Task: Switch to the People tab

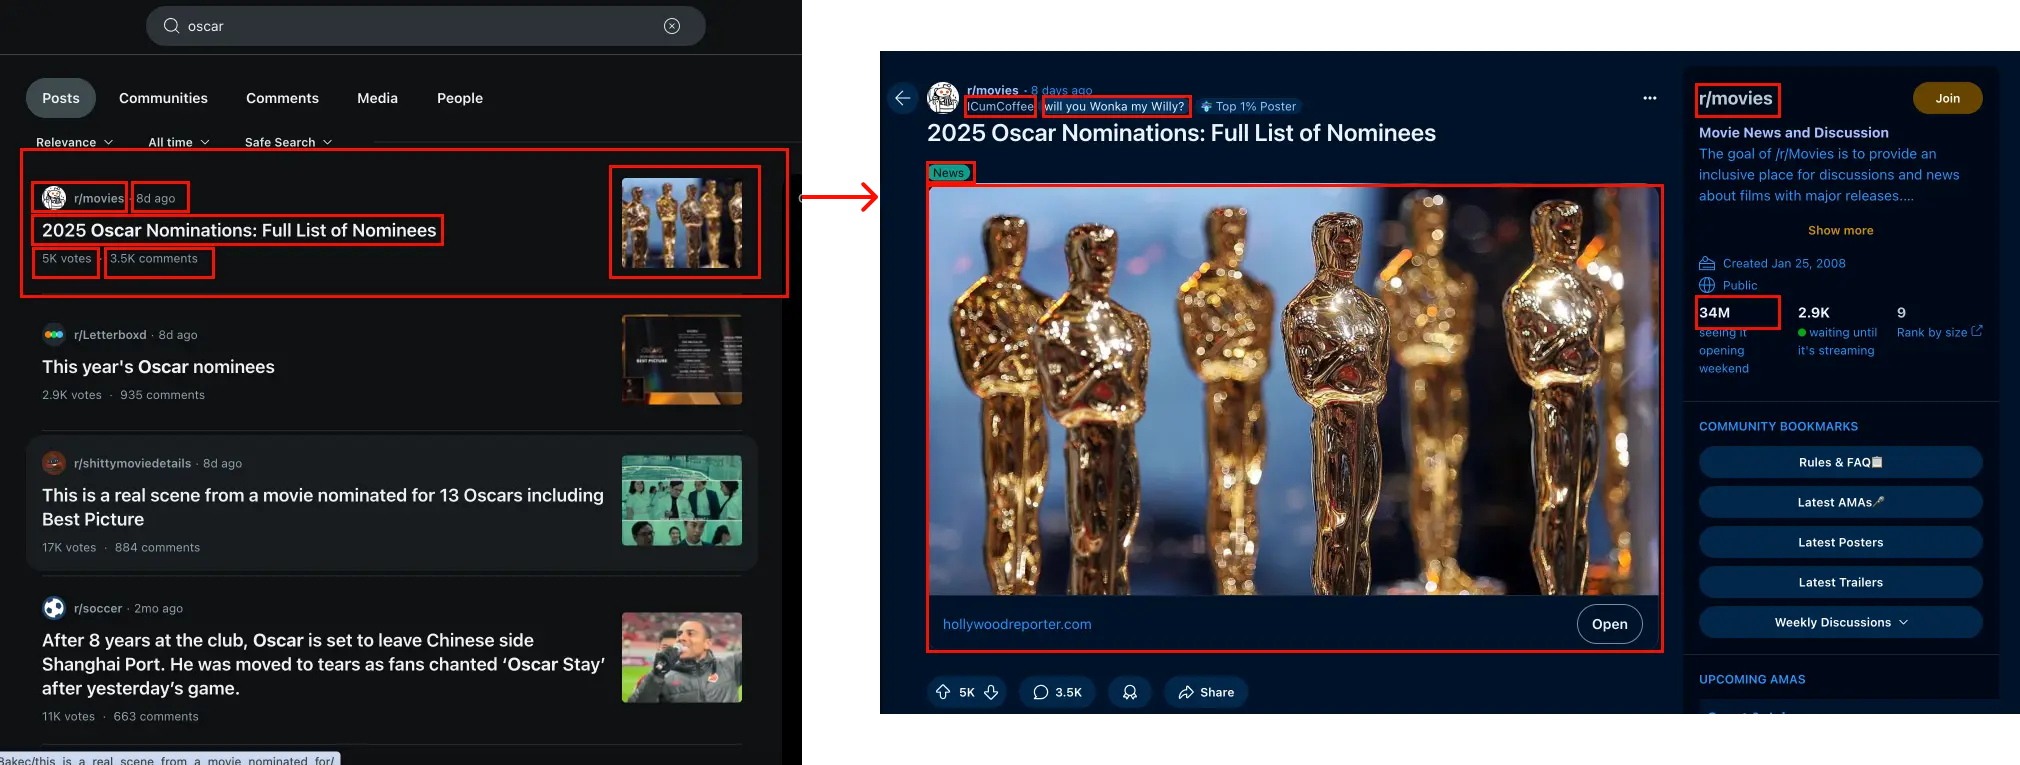Action: 460,98
